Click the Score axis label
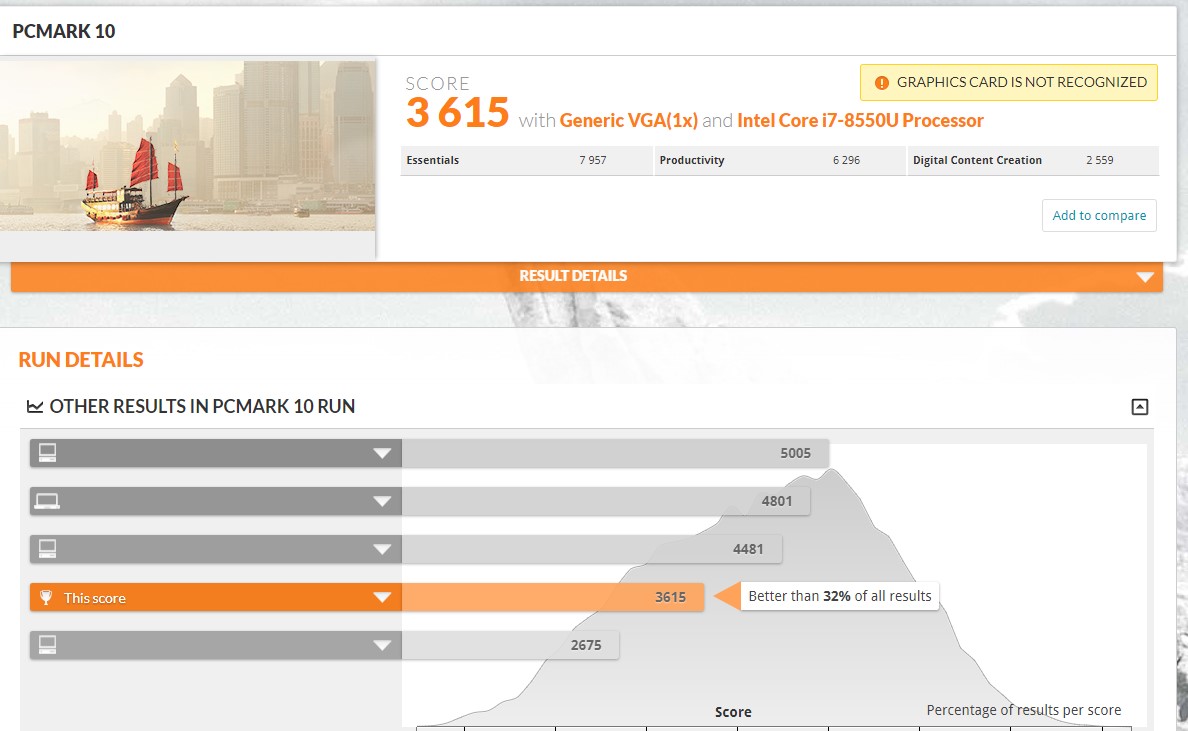Screen dimensions: 1188x731 coord(733,712)
